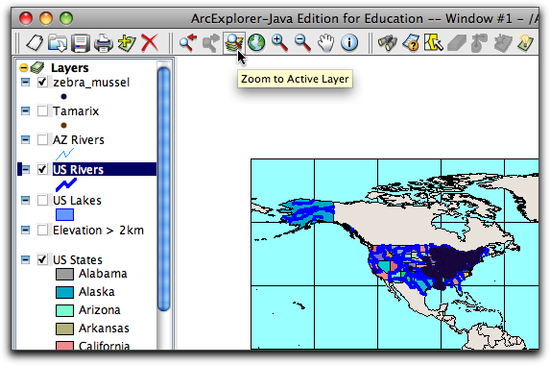Viewport: 550px width, 365px height.
Task: Select the Zoom In magnifier tool
Action: (x=280, y=43)
